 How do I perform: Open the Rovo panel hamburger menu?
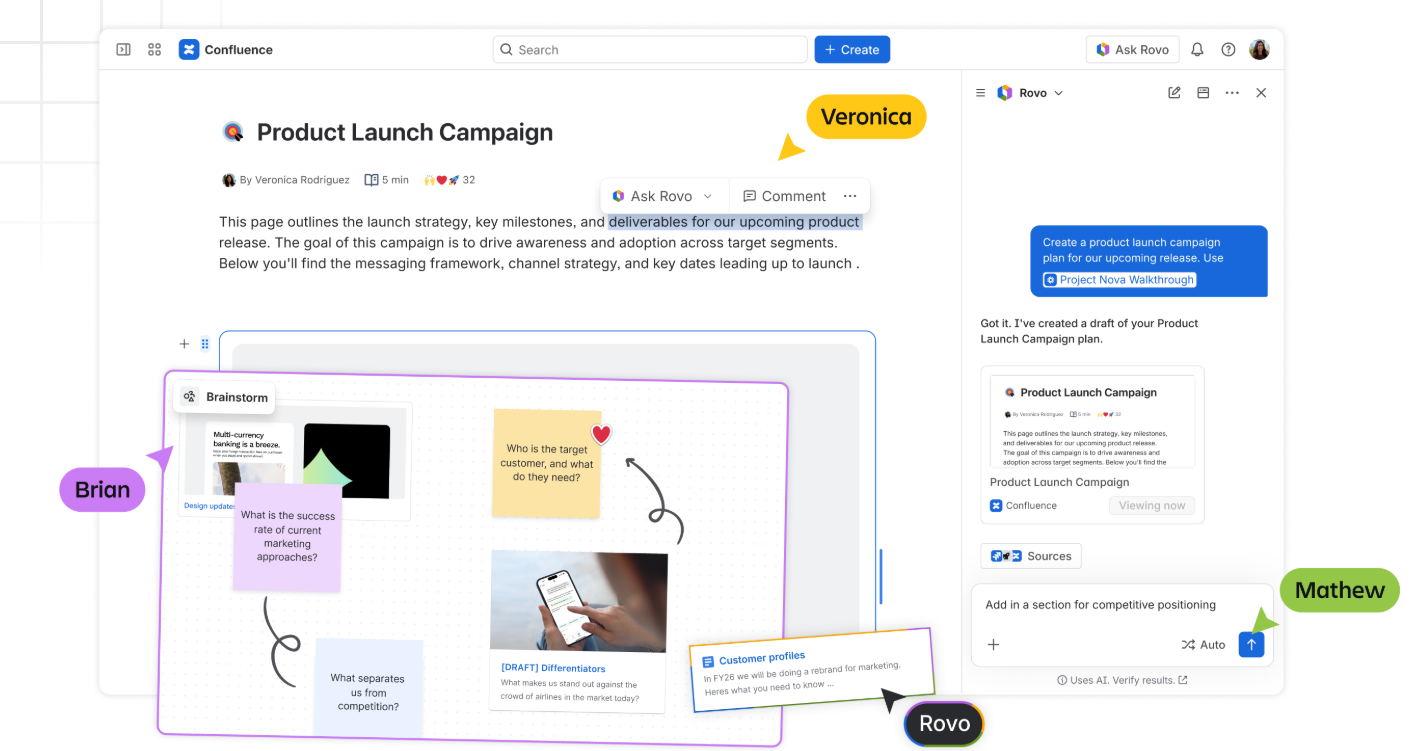(x=980, y=93)
